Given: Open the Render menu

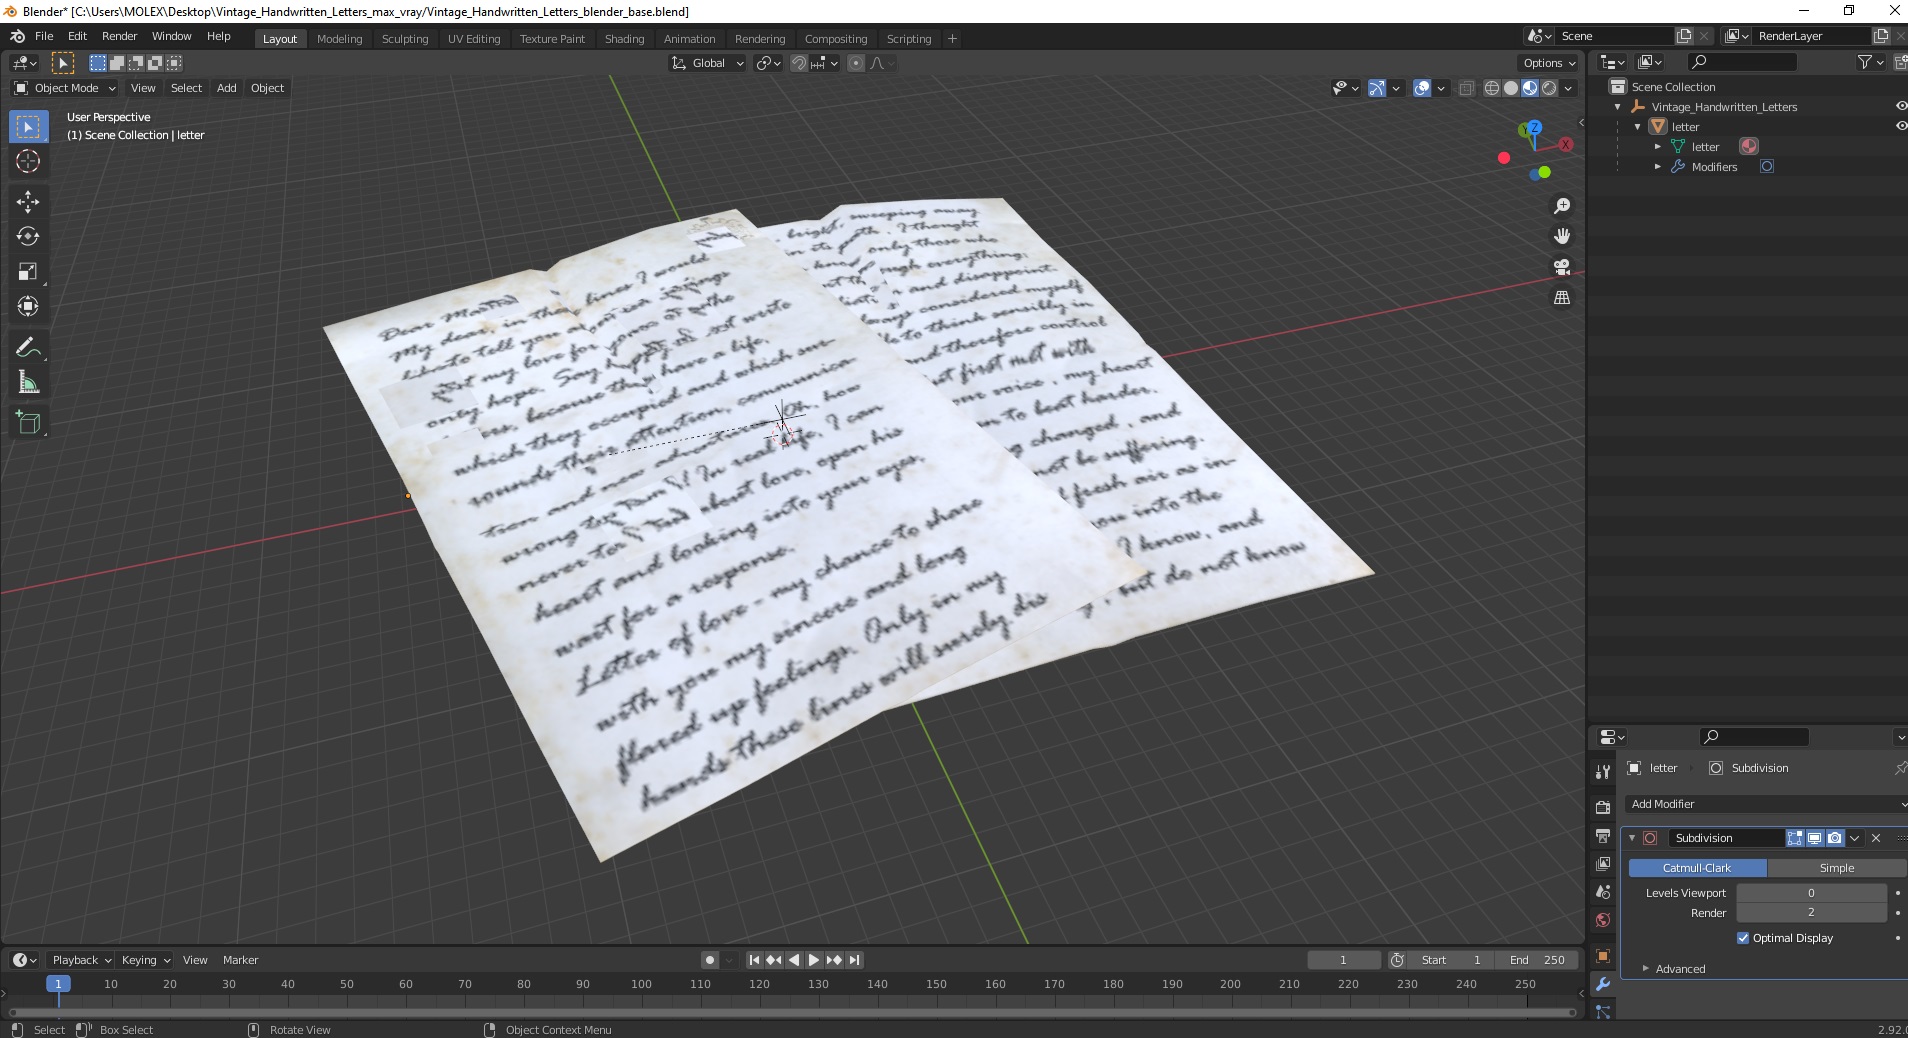Looking at the screenshot, I should click(119, 36).
